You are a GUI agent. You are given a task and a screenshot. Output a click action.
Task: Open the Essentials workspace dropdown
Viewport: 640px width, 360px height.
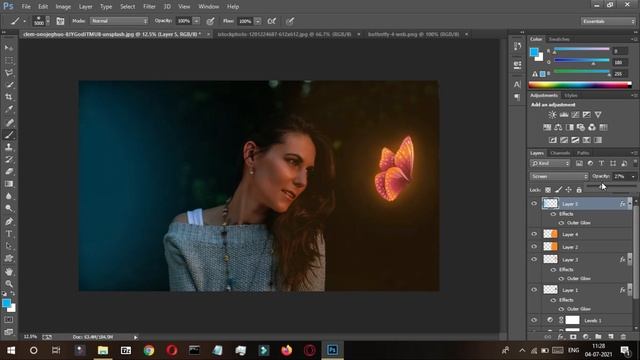coord(608,21)
